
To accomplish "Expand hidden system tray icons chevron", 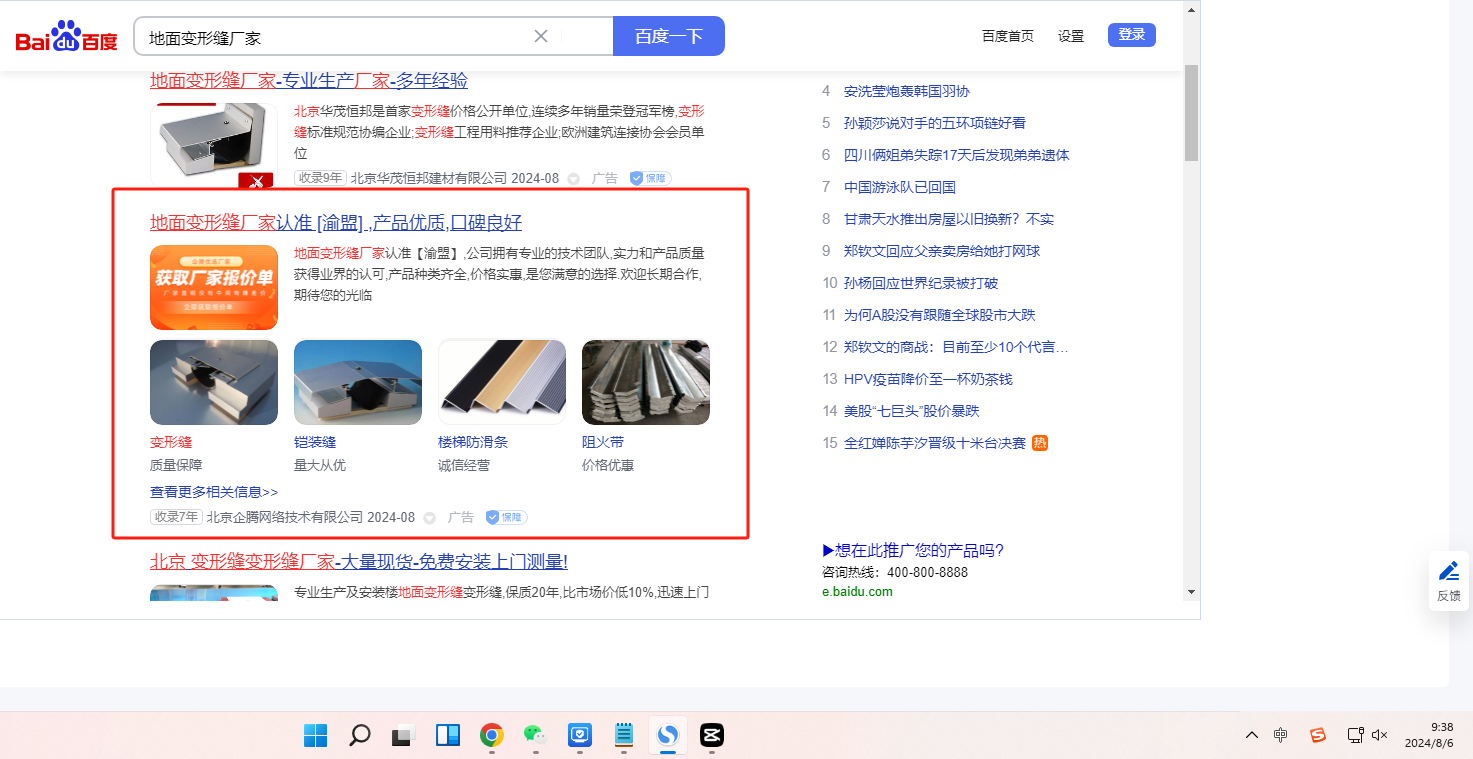I will 1251,735.
